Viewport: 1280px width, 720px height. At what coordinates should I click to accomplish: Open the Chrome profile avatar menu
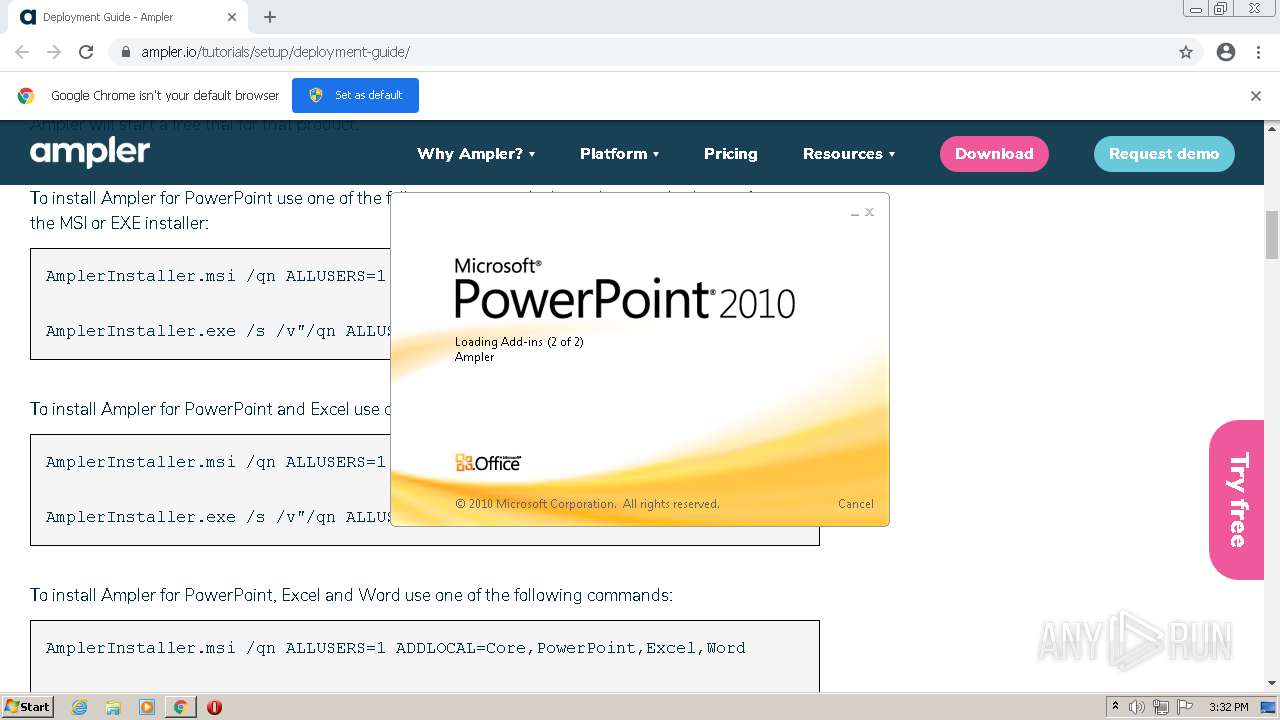[1226, 52]
